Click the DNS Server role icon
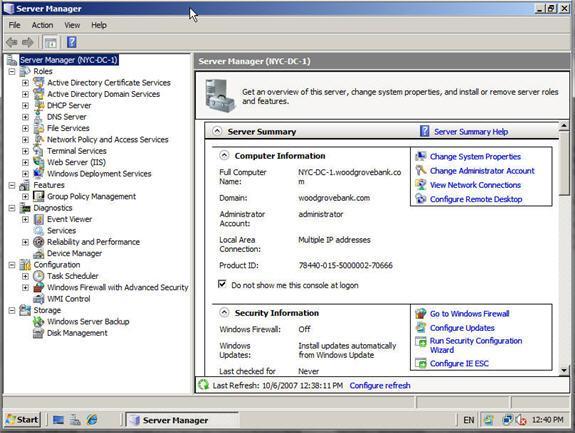 [x=39, y=117]
